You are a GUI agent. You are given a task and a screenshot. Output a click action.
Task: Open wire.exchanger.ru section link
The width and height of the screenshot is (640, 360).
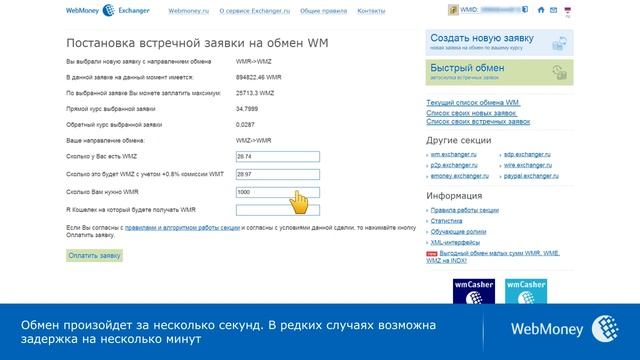point(528,165)
